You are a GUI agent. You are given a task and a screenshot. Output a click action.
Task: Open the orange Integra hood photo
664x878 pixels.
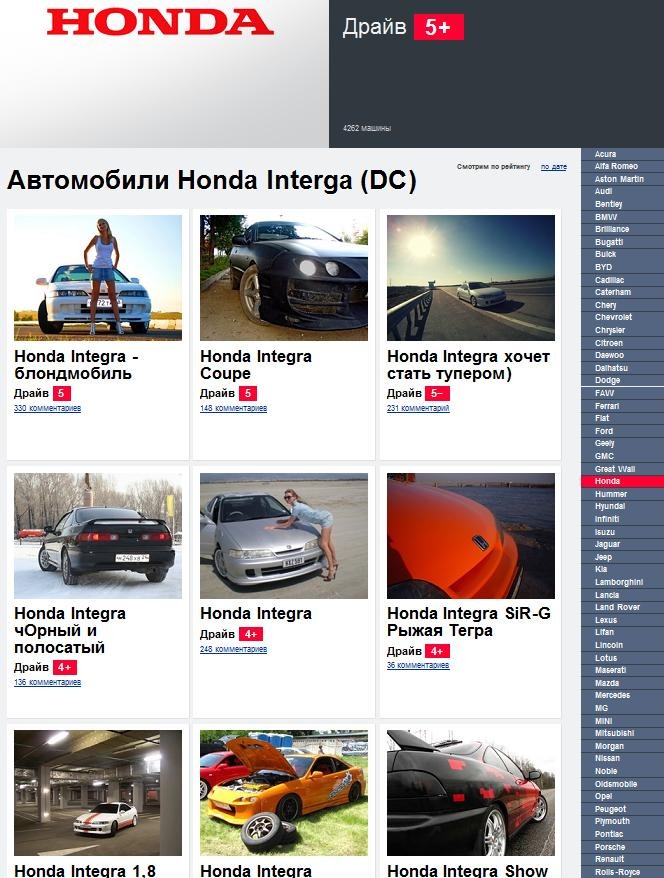click(471, 536)
